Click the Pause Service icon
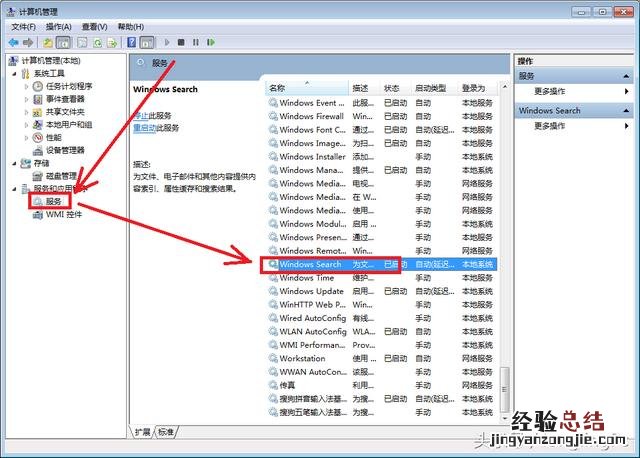The image size is (640, 458). point(196,42)
